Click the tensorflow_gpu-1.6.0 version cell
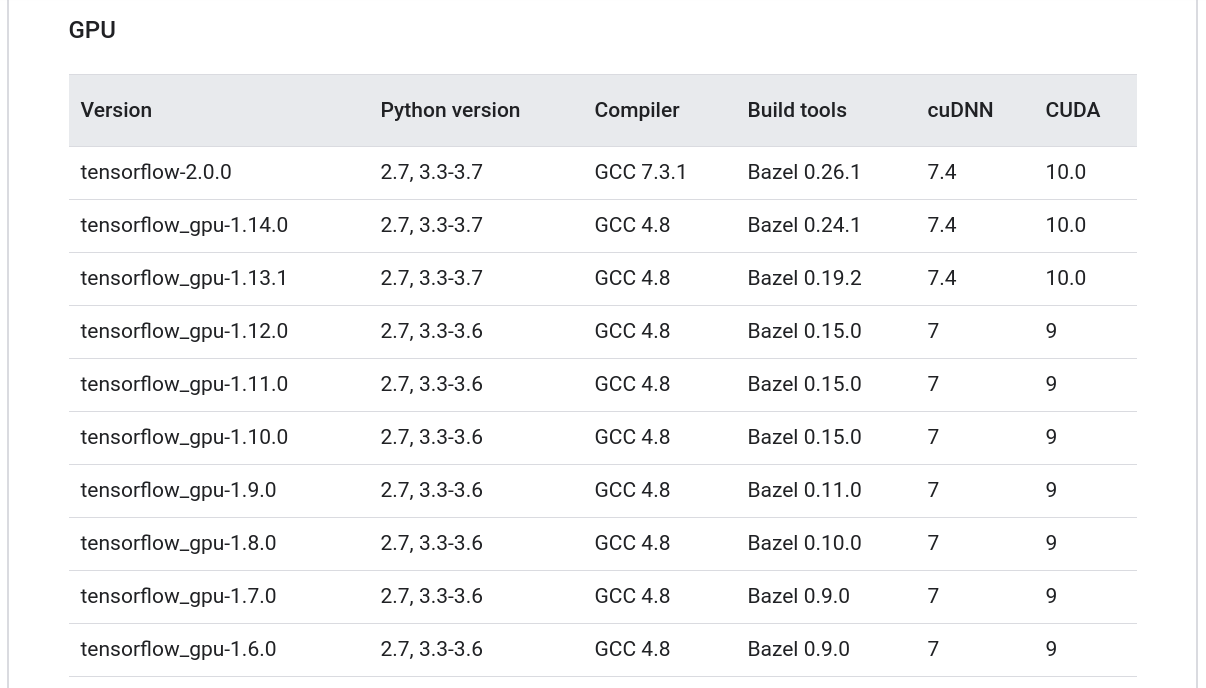 [178, 649]
